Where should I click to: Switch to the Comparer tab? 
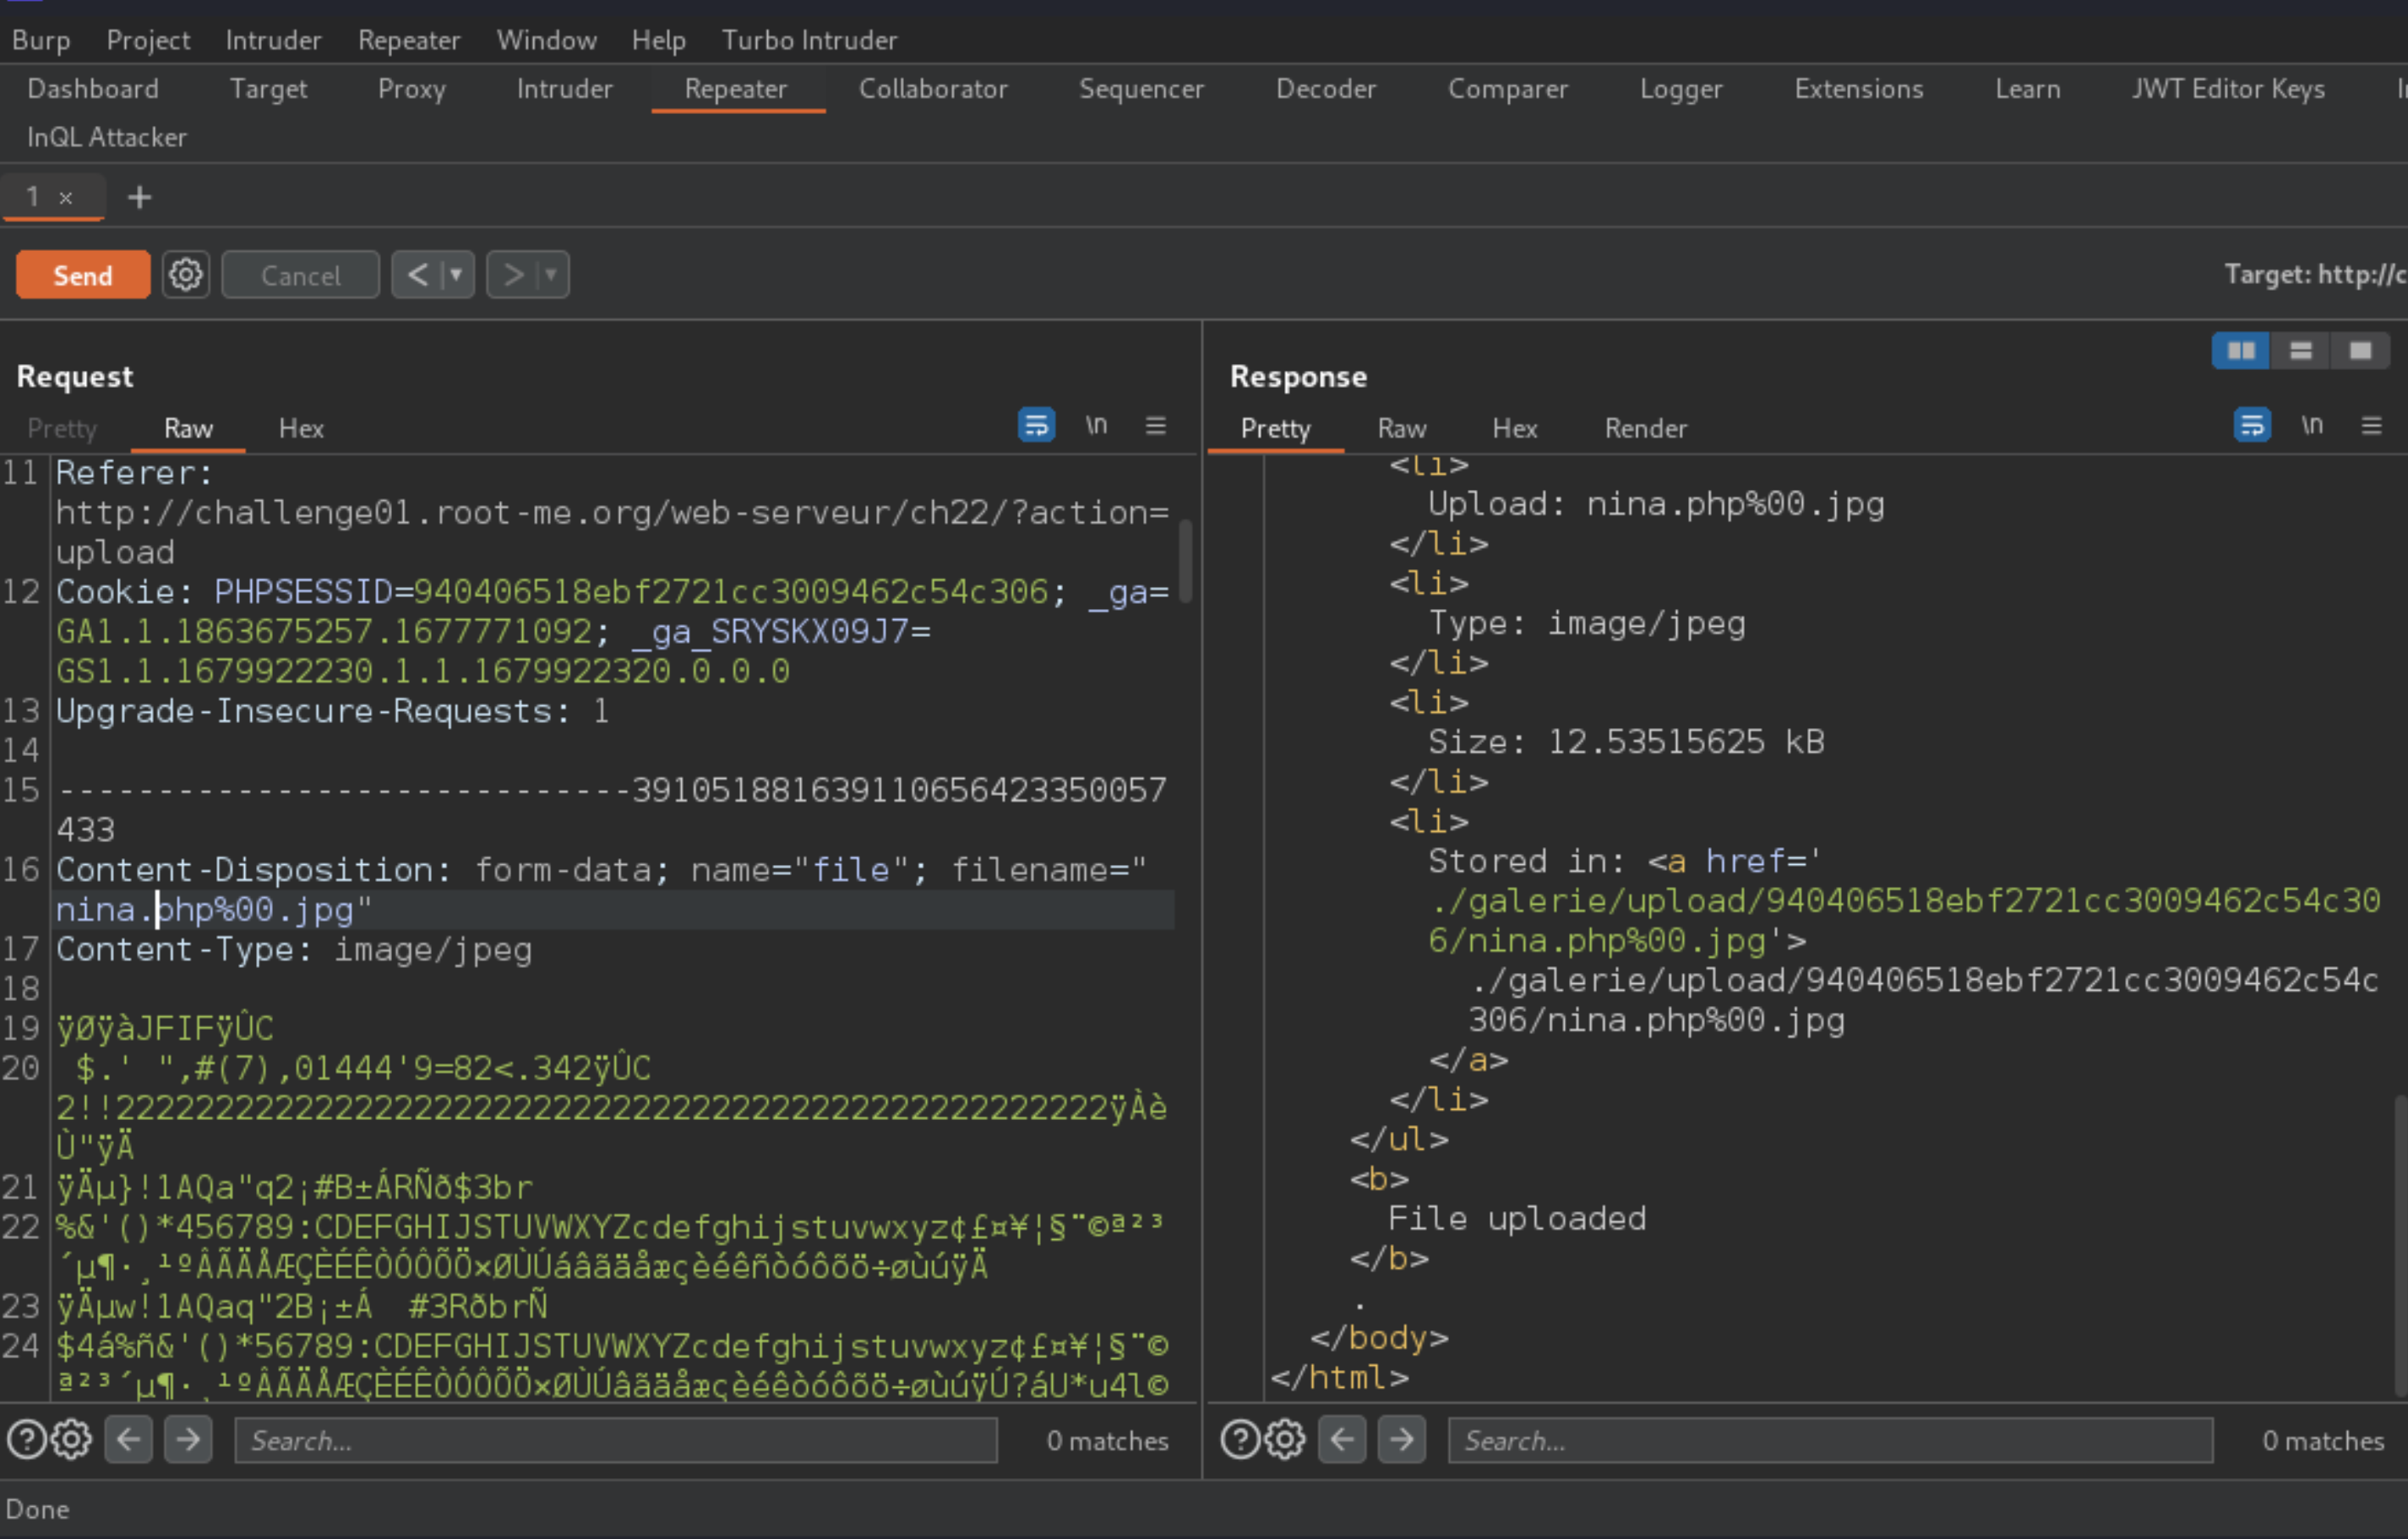point(1508,89)
